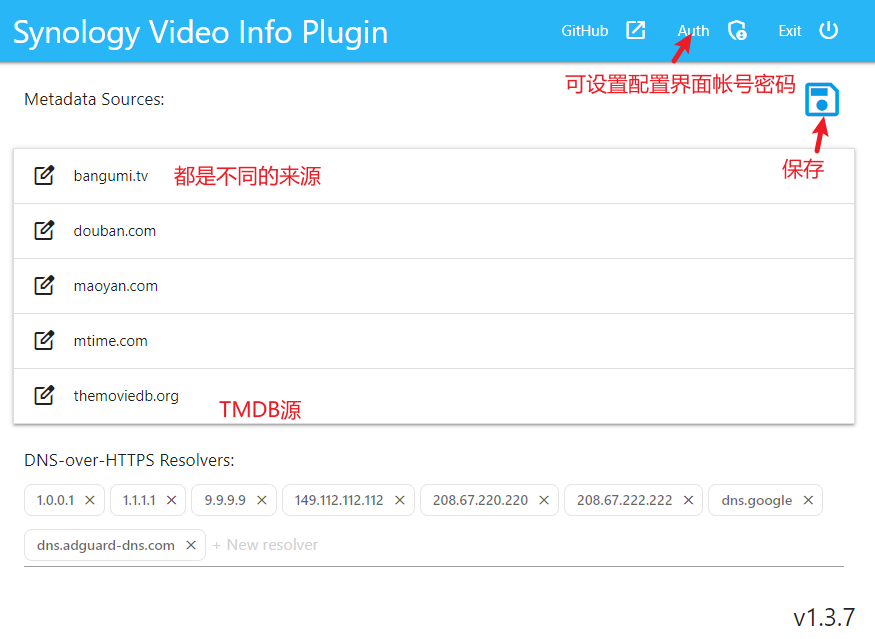Click the 149.112.112.112 resolver text
This screenshot has width=875, height=639.
click(x=339, y=500)
